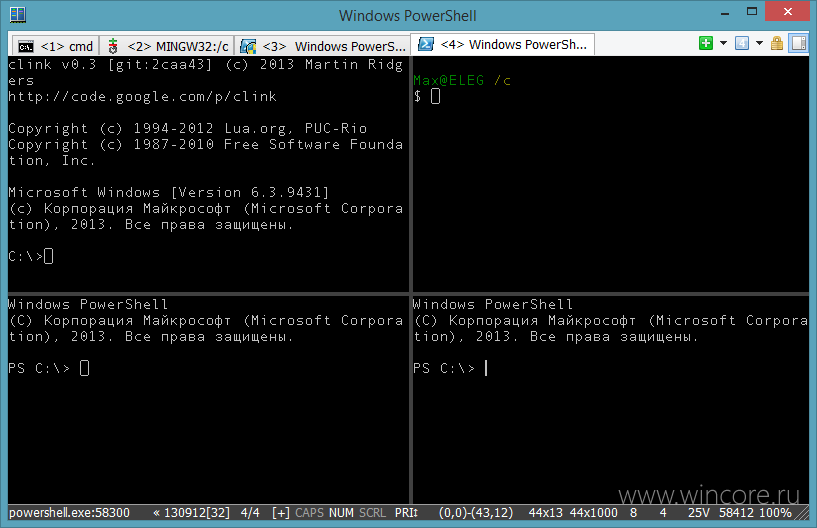Open the arrow beside console number icon
This screenshot has width=817, height=528.
(759, 43)
